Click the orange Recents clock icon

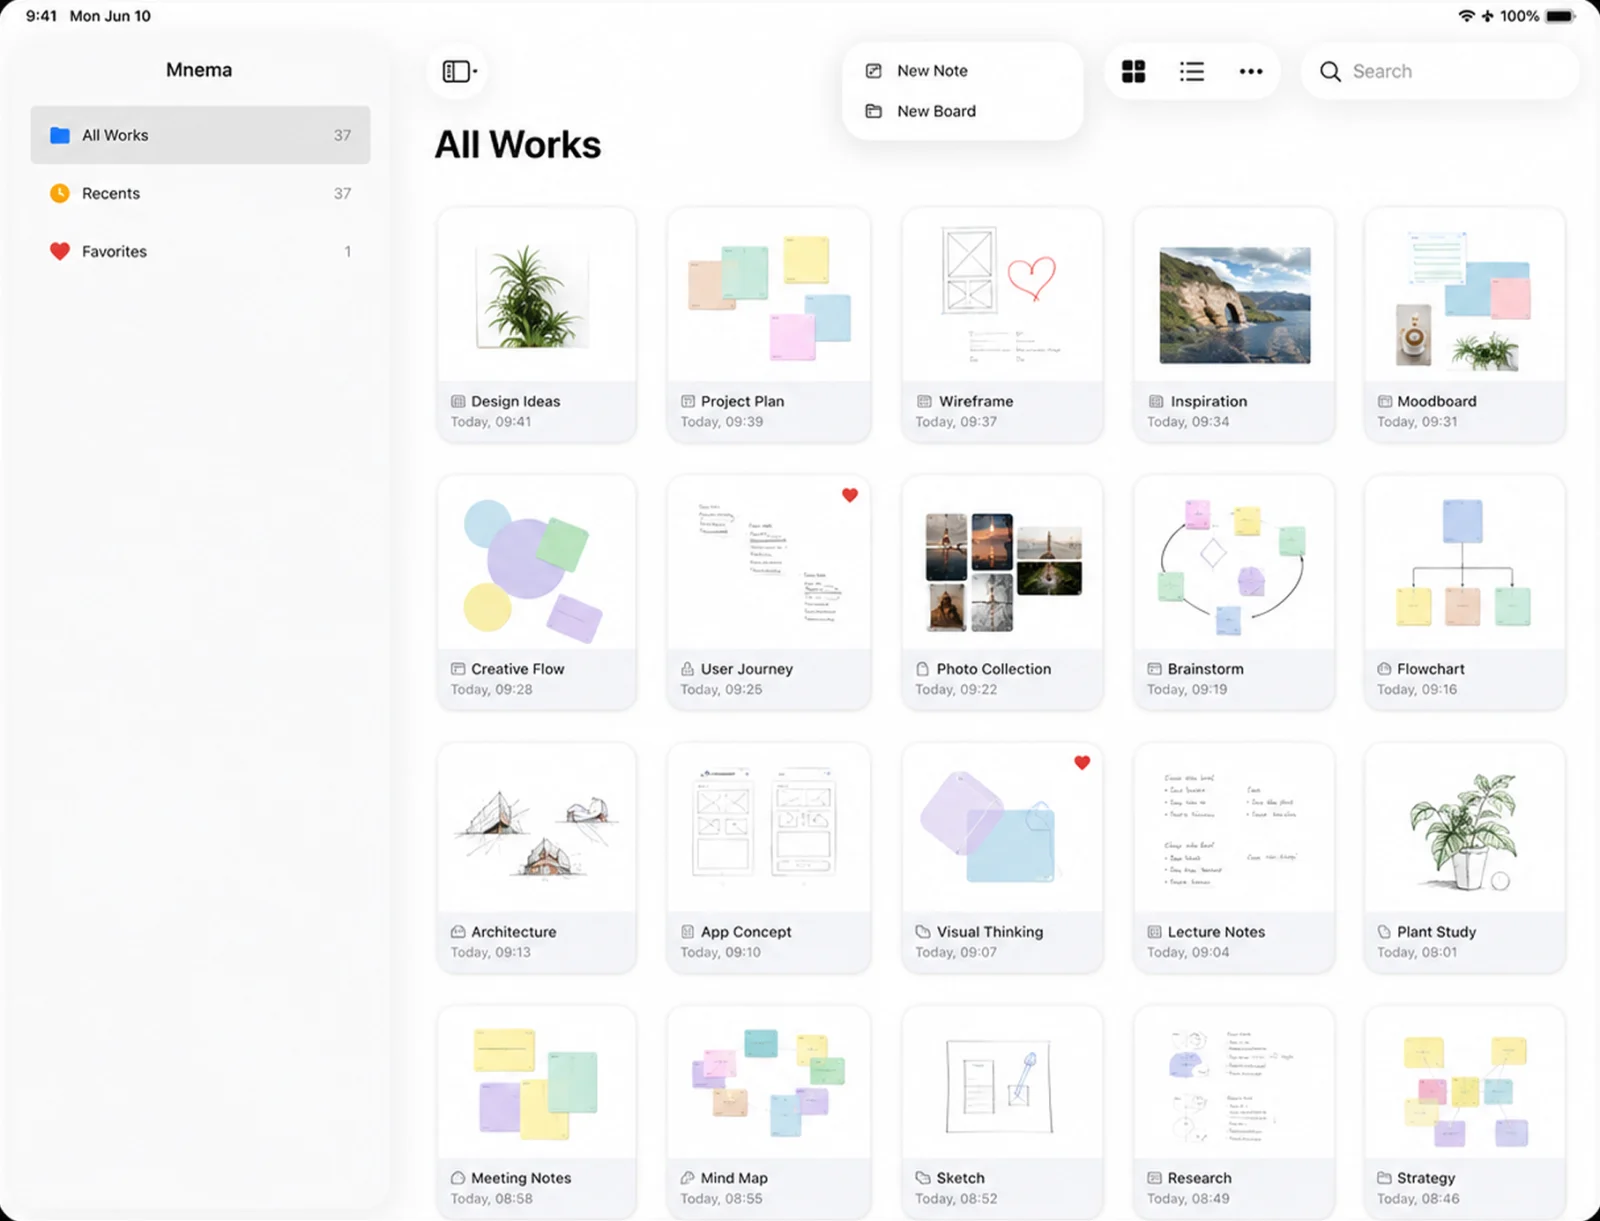pos(60,193)
